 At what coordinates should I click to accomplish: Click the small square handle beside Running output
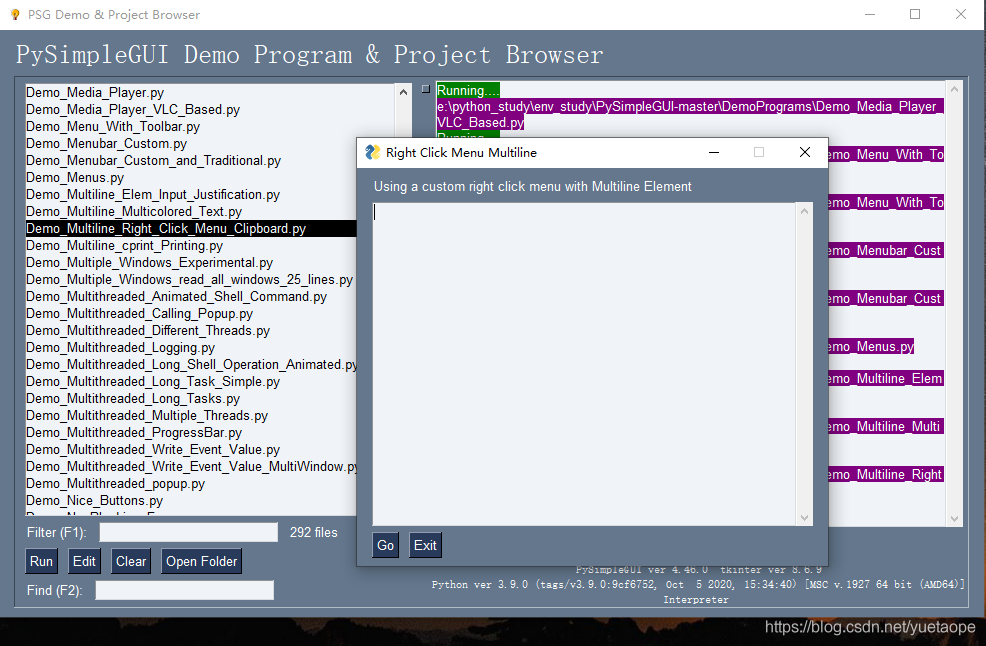click(426, 89)
